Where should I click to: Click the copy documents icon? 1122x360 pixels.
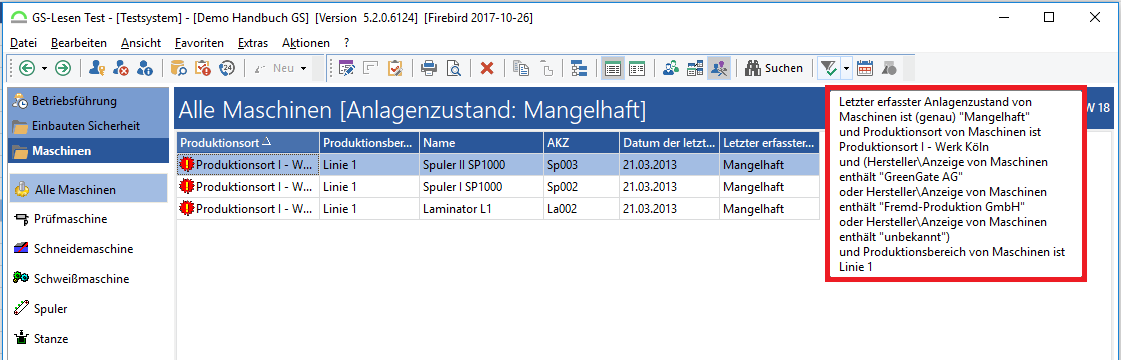coord(522,68)
